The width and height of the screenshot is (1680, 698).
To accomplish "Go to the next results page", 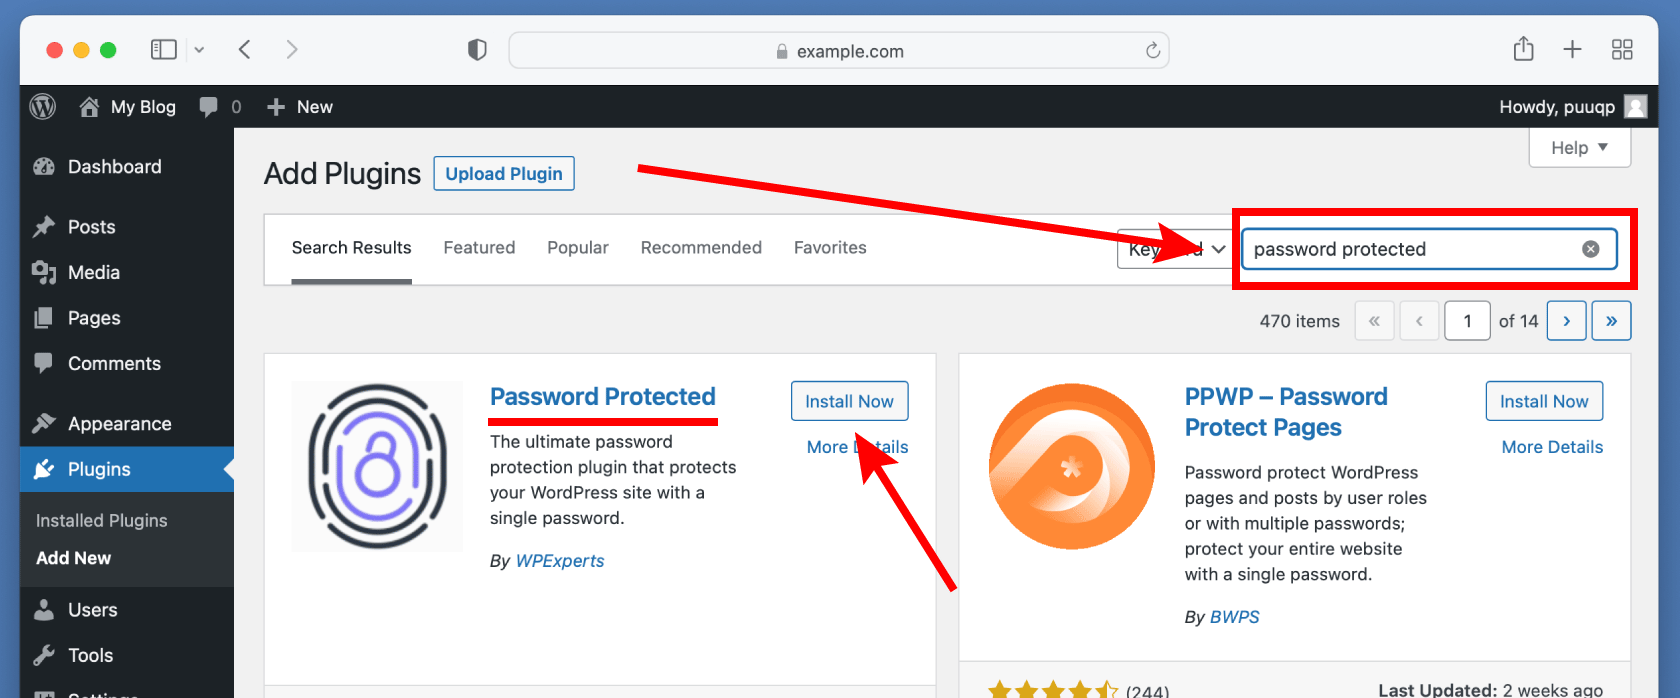I will (1567, 321).
